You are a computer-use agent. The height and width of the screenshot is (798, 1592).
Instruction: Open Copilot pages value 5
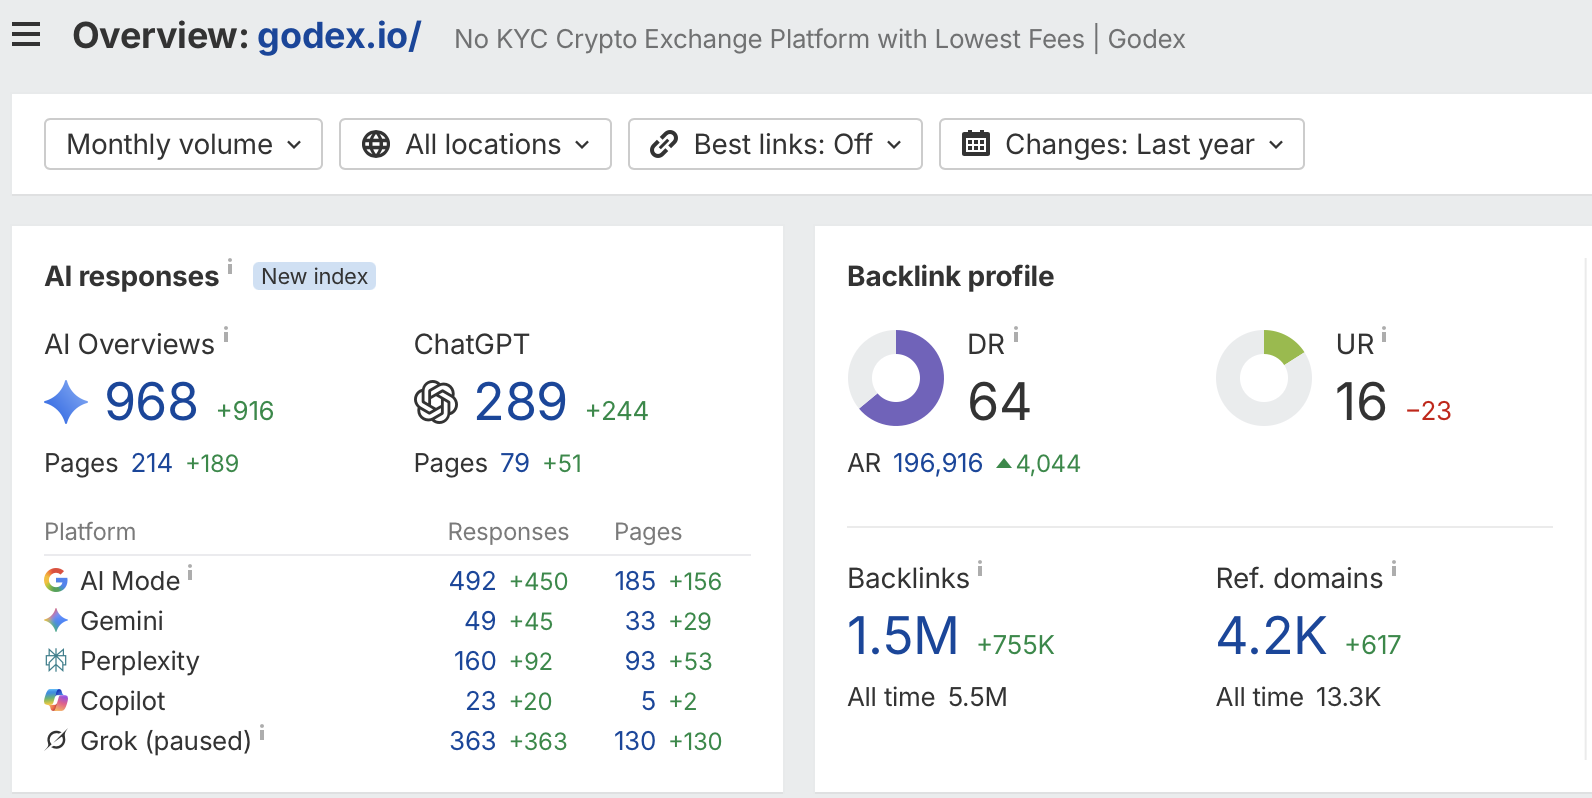click(648, 701)
